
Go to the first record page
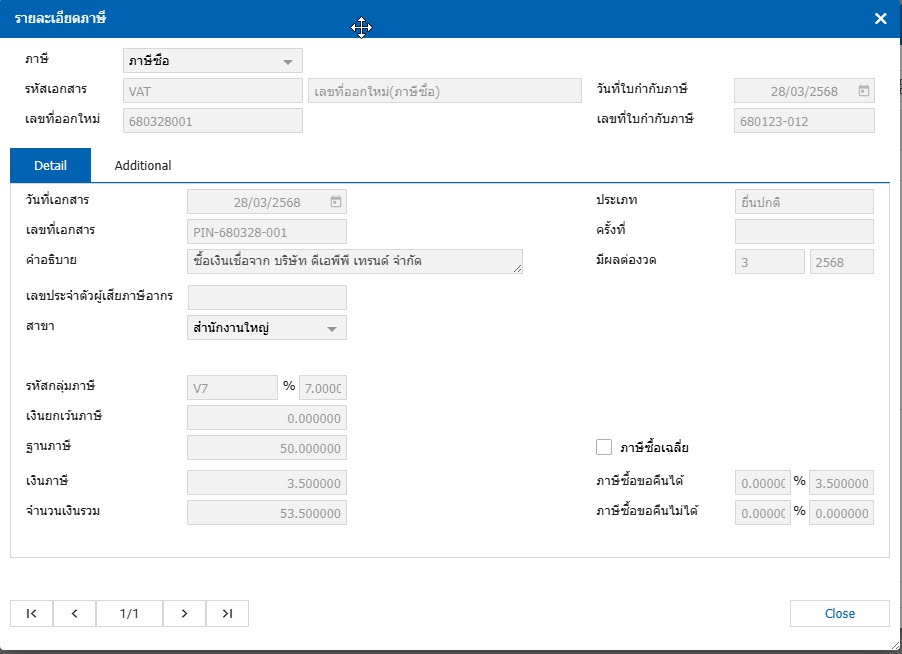click(x=31, y=614)
